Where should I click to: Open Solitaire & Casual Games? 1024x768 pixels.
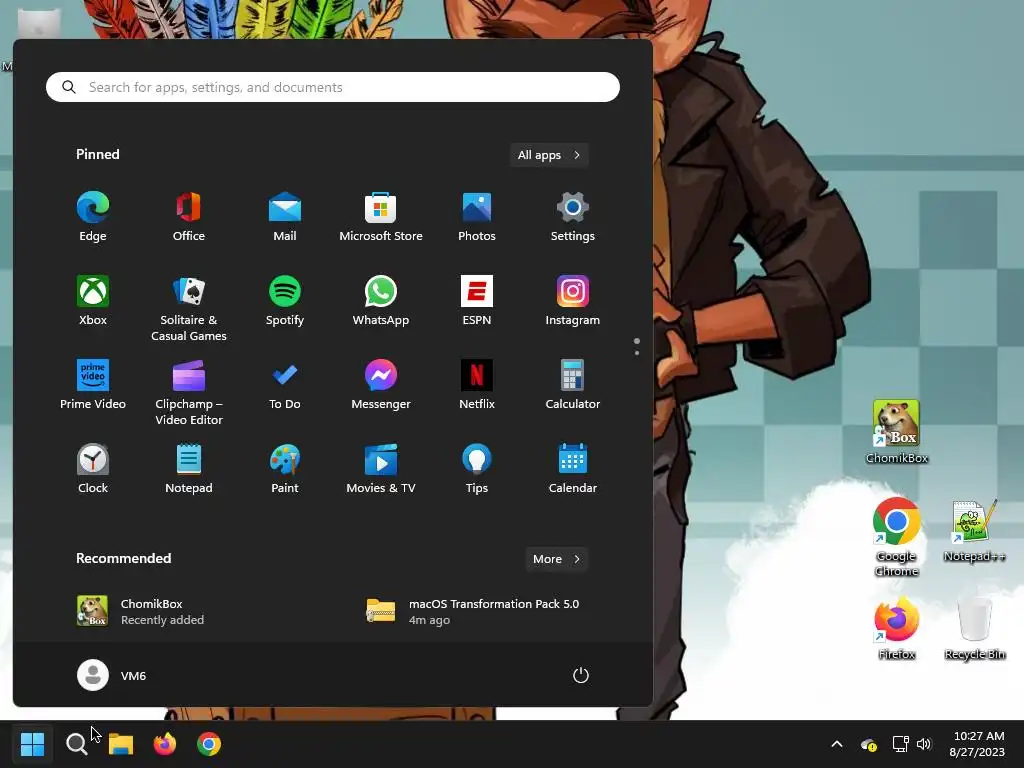[189, 308]
